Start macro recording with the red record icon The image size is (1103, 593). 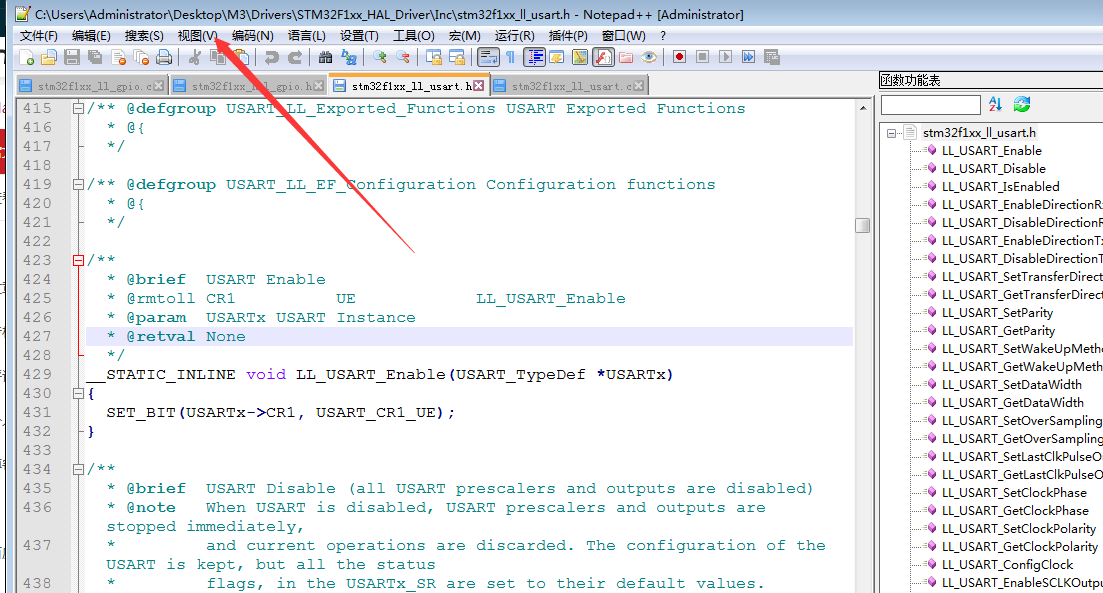pyautogui.click(x=677, y=57)
